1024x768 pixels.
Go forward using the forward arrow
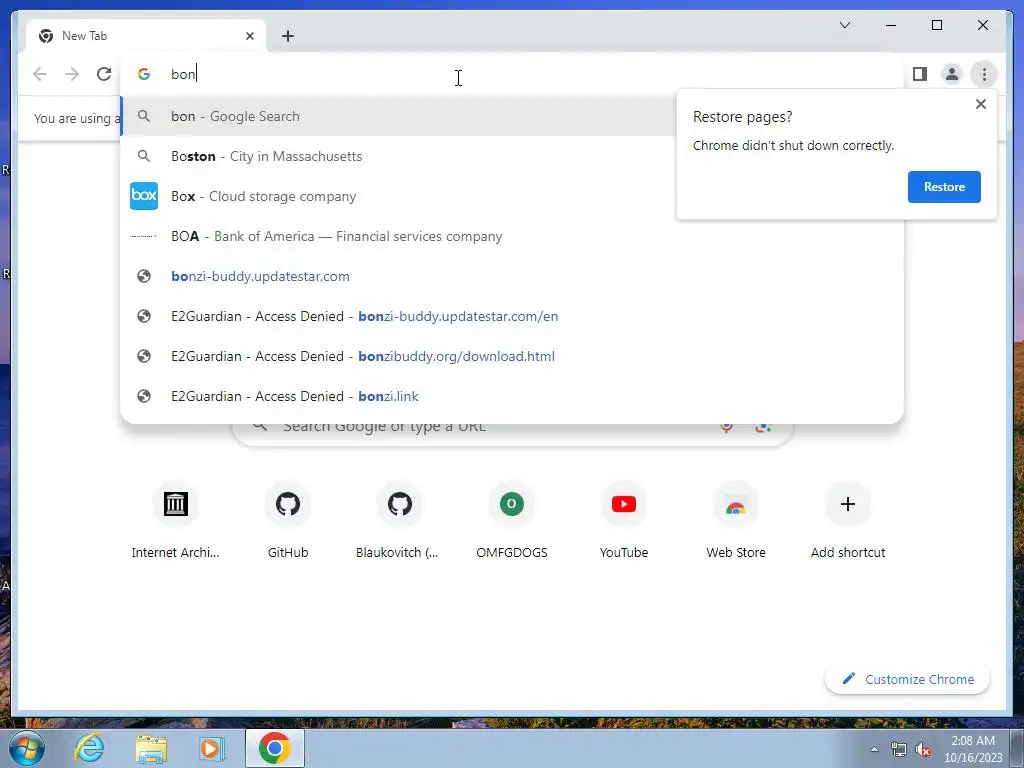(x=72, y=74)
